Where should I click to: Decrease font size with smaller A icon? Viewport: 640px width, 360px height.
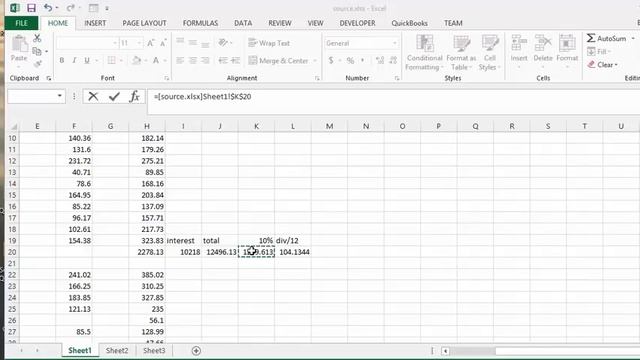tap(163, 43)
